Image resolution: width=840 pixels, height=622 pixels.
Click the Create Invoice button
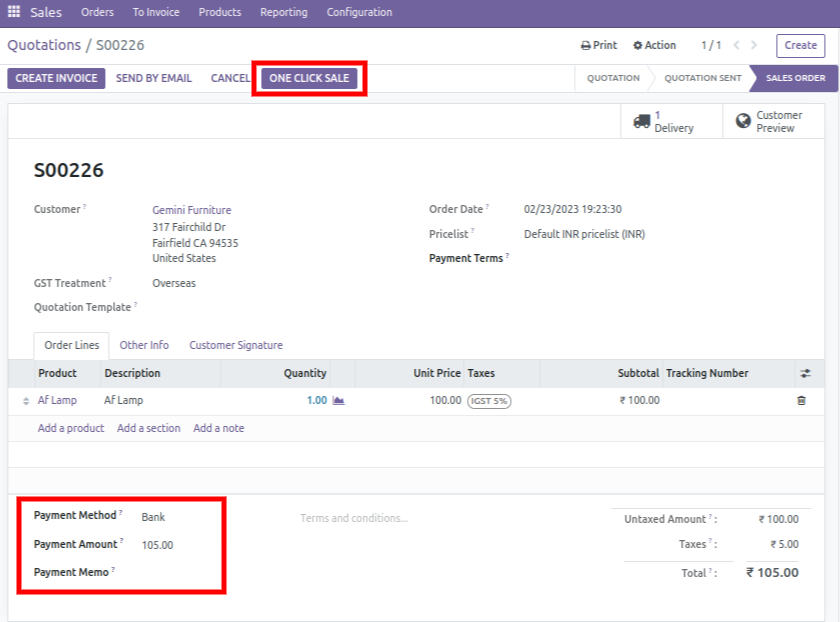point(56,78)
